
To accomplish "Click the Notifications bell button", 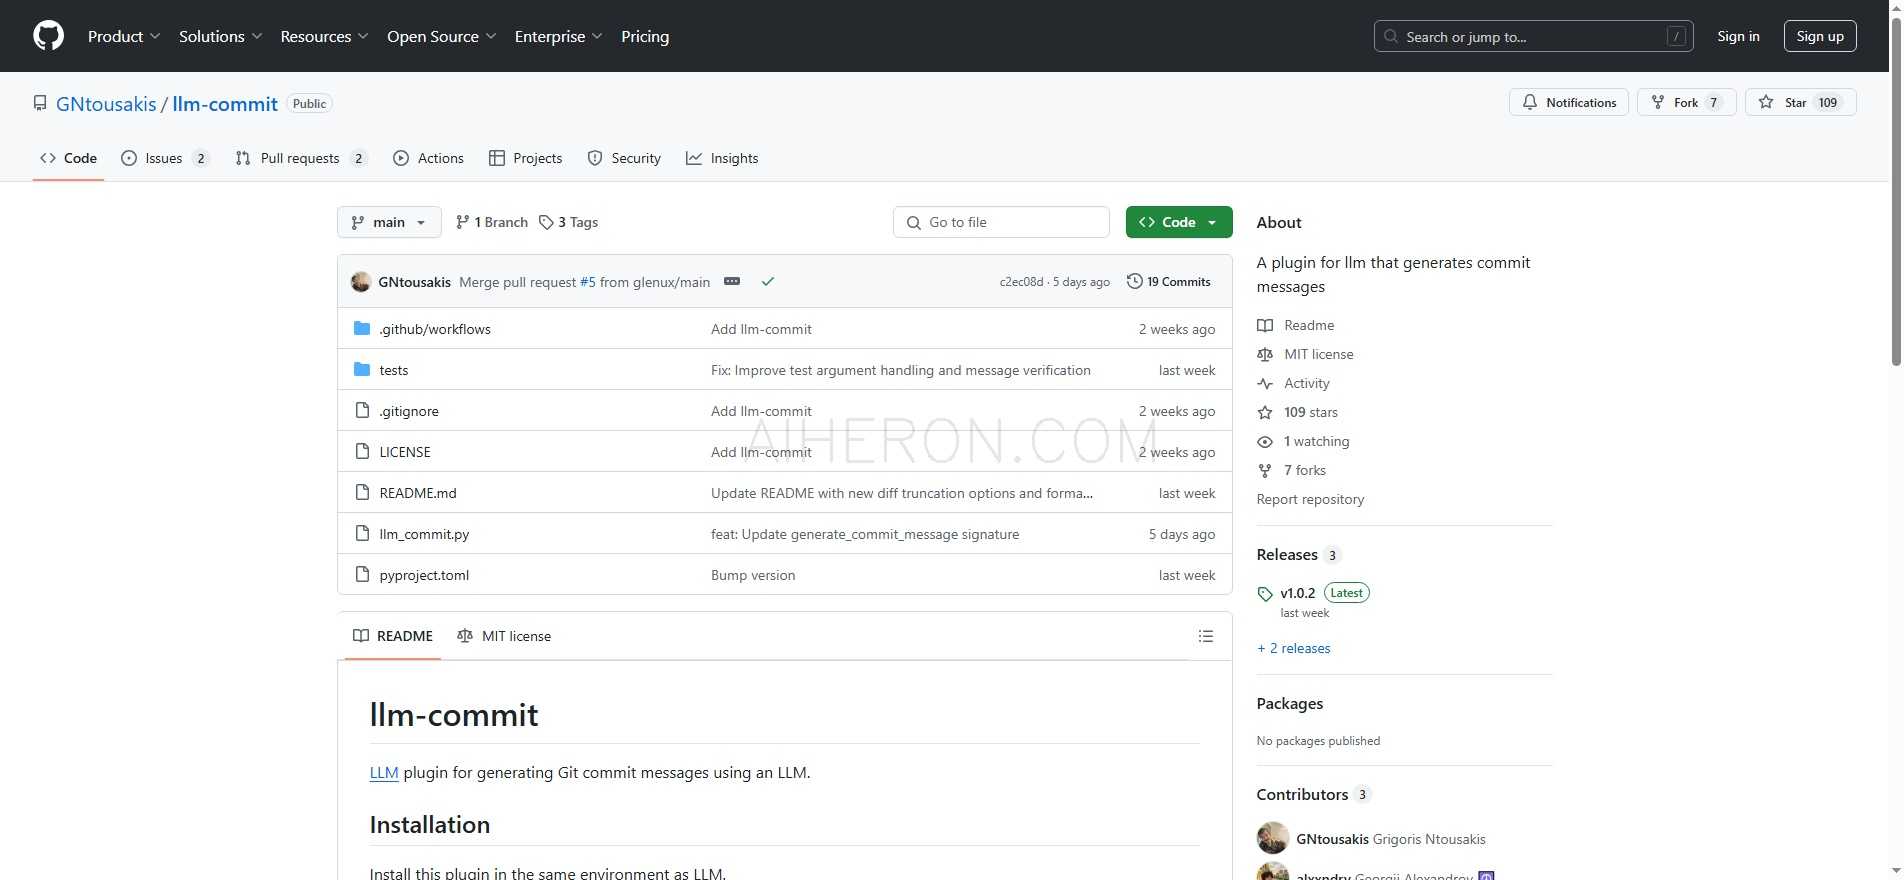I will coord(1568,102).
